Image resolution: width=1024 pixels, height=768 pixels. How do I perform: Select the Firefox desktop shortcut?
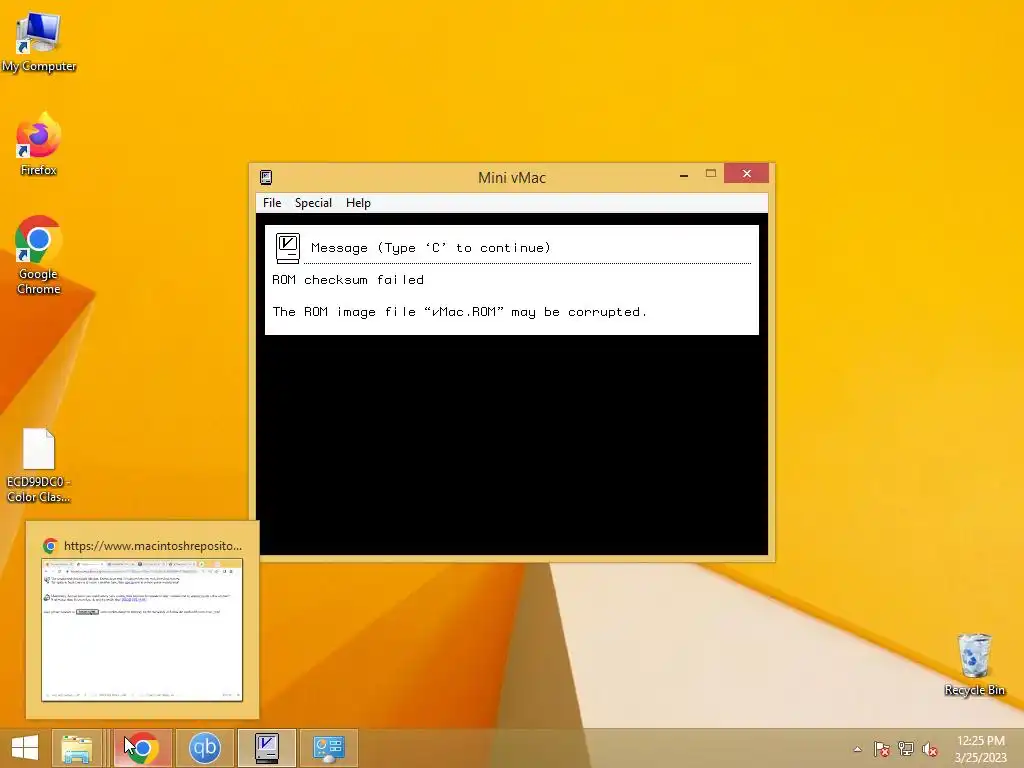click(x=39, y=144)
